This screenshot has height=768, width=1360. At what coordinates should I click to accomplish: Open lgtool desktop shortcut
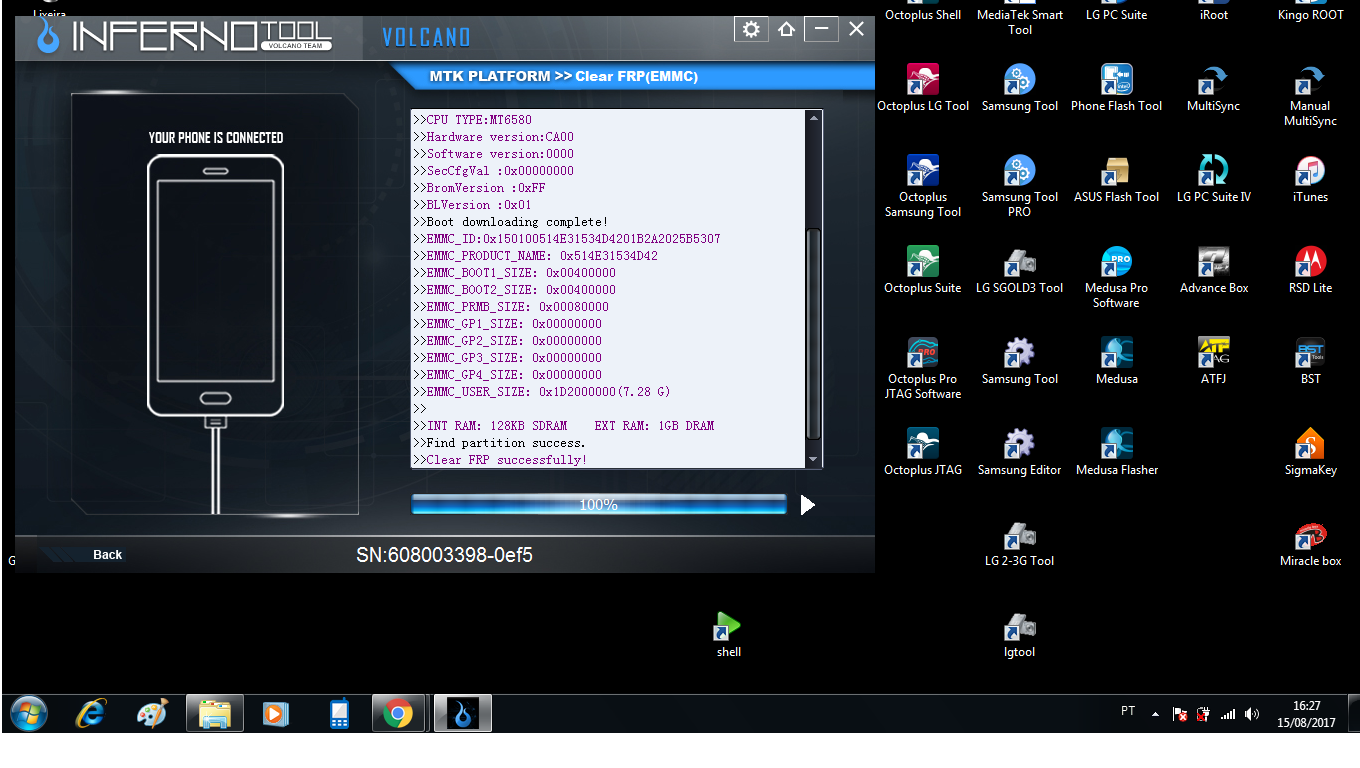pyautogui.click(x=1019, y=634)
